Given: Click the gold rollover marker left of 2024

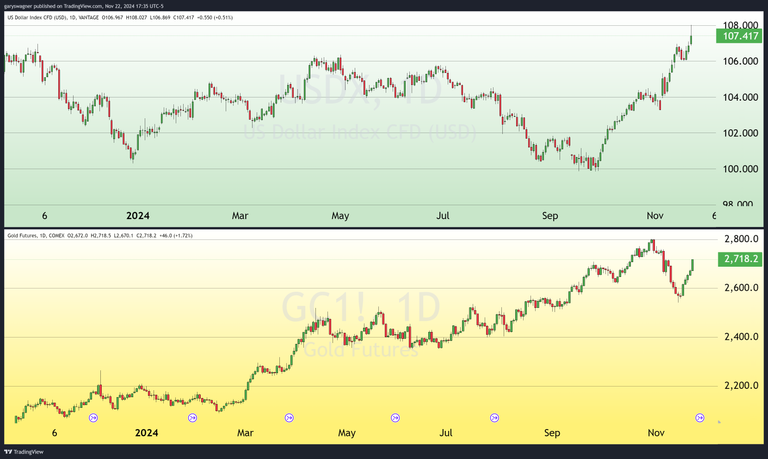Looking at the screenshot, I should [94, 417].
